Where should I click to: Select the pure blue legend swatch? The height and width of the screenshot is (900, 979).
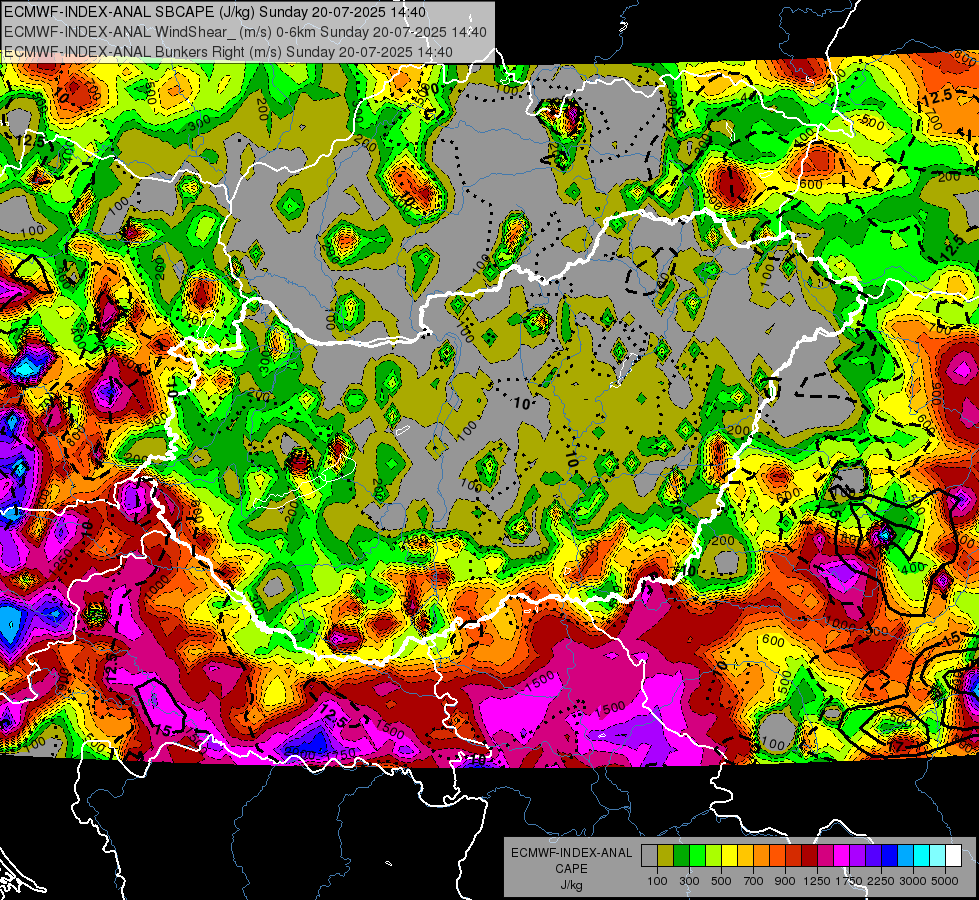890,856
